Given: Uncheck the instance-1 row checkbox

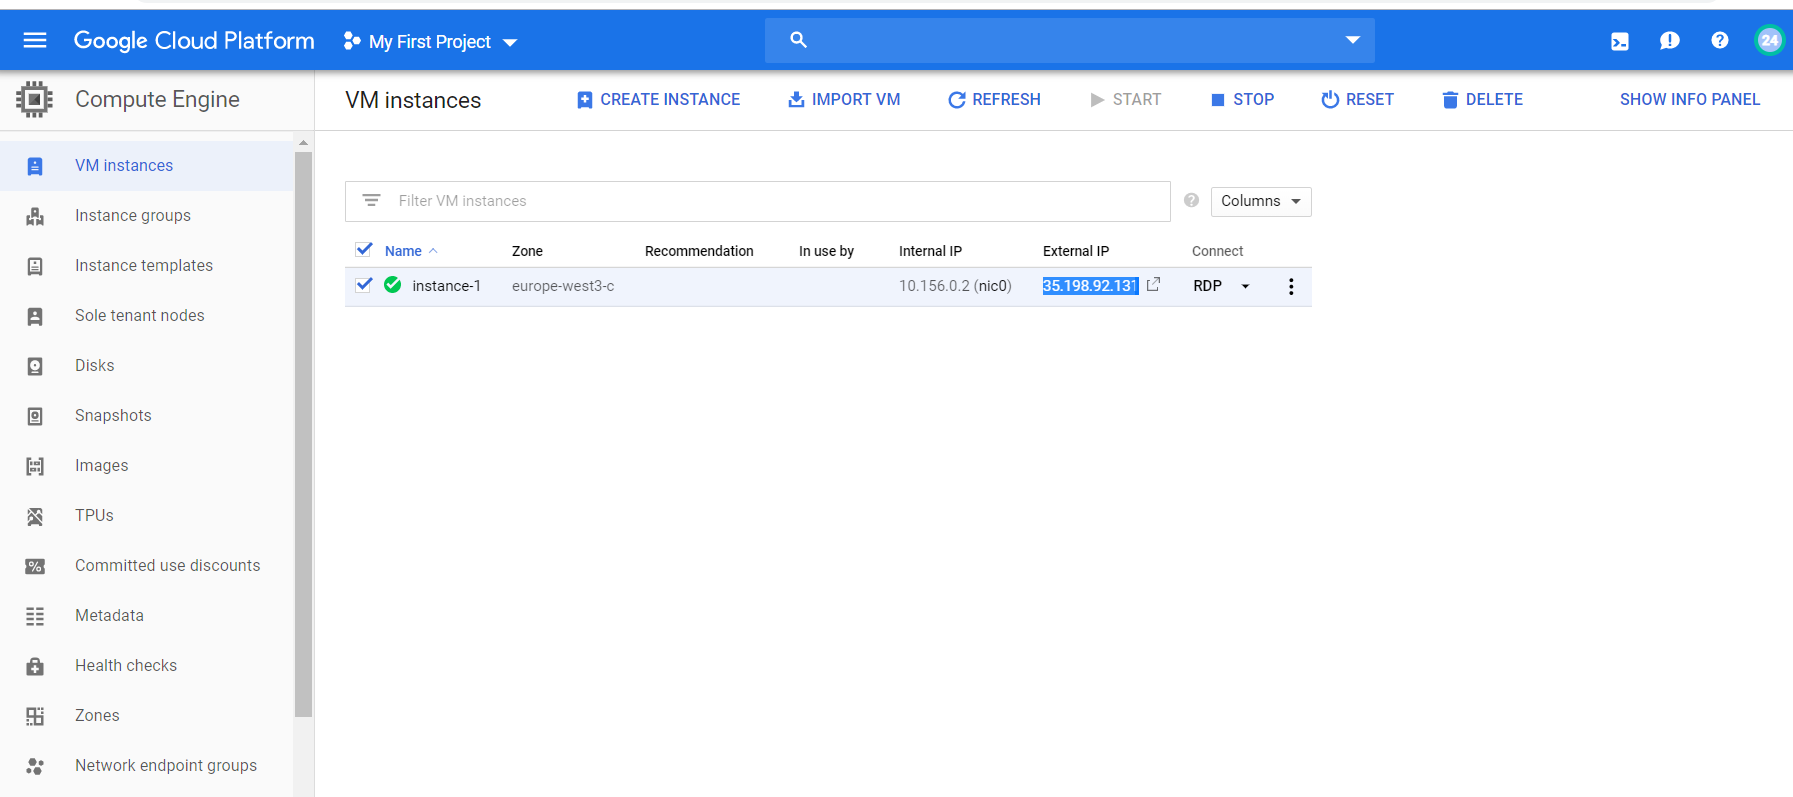Looking at the screenshot, I should point(364,285).
